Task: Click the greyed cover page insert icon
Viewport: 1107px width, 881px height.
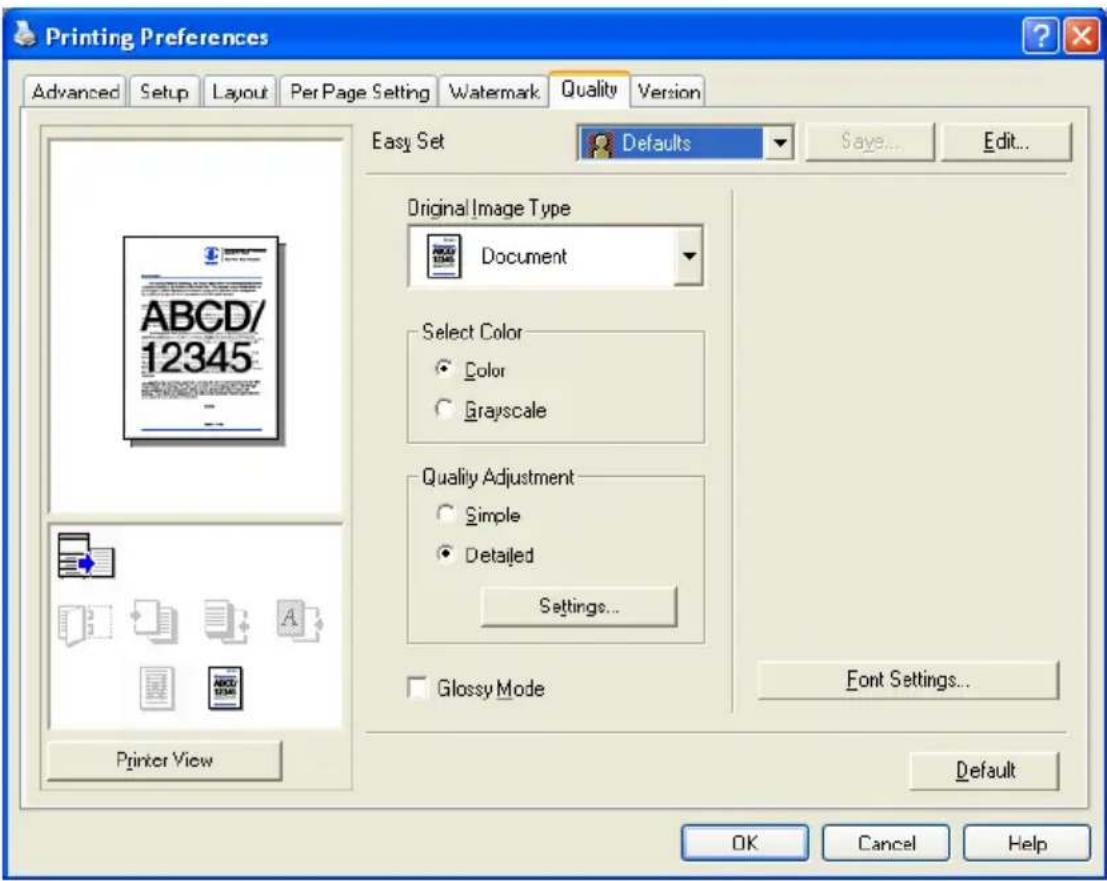Action: pyautogui.click(x=155, y=622)
